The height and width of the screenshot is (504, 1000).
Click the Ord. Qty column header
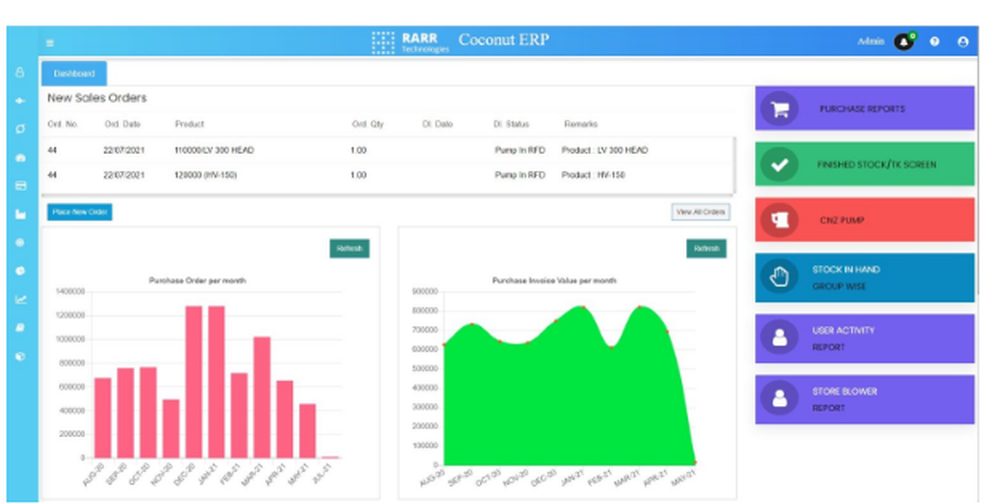[x=368, y=124]
